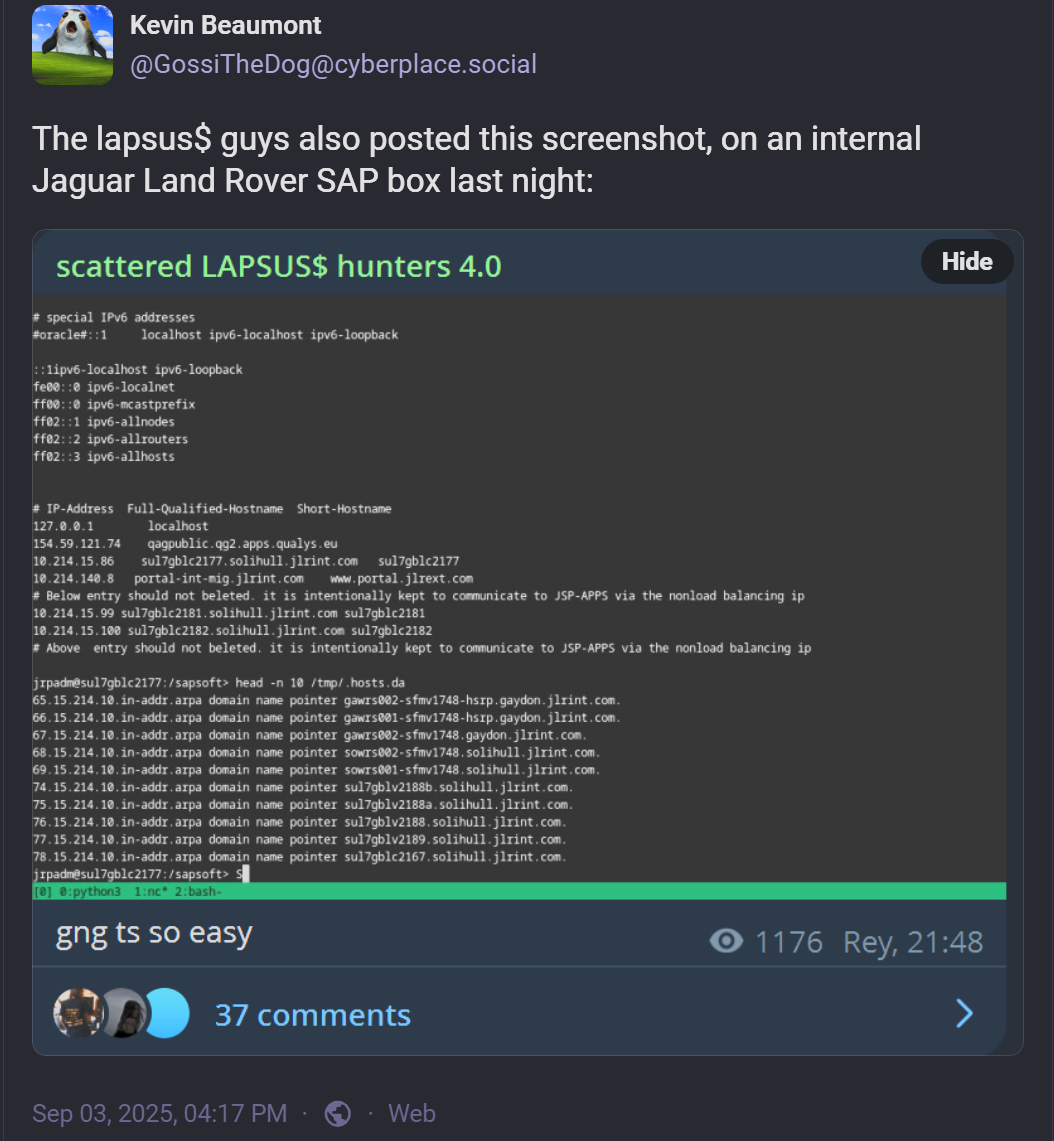Click the blue circle commenter avatar
The height and width of the screenshot is (1141, 1054).
click(167, 1012)
